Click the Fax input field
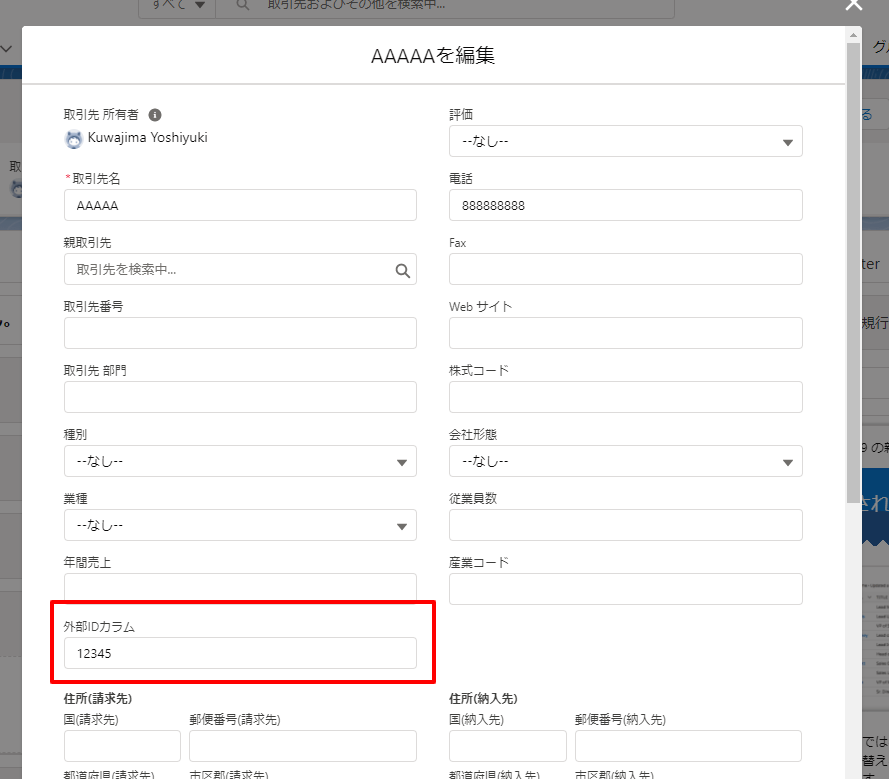The image size is (889, 779). click(625, 269)
